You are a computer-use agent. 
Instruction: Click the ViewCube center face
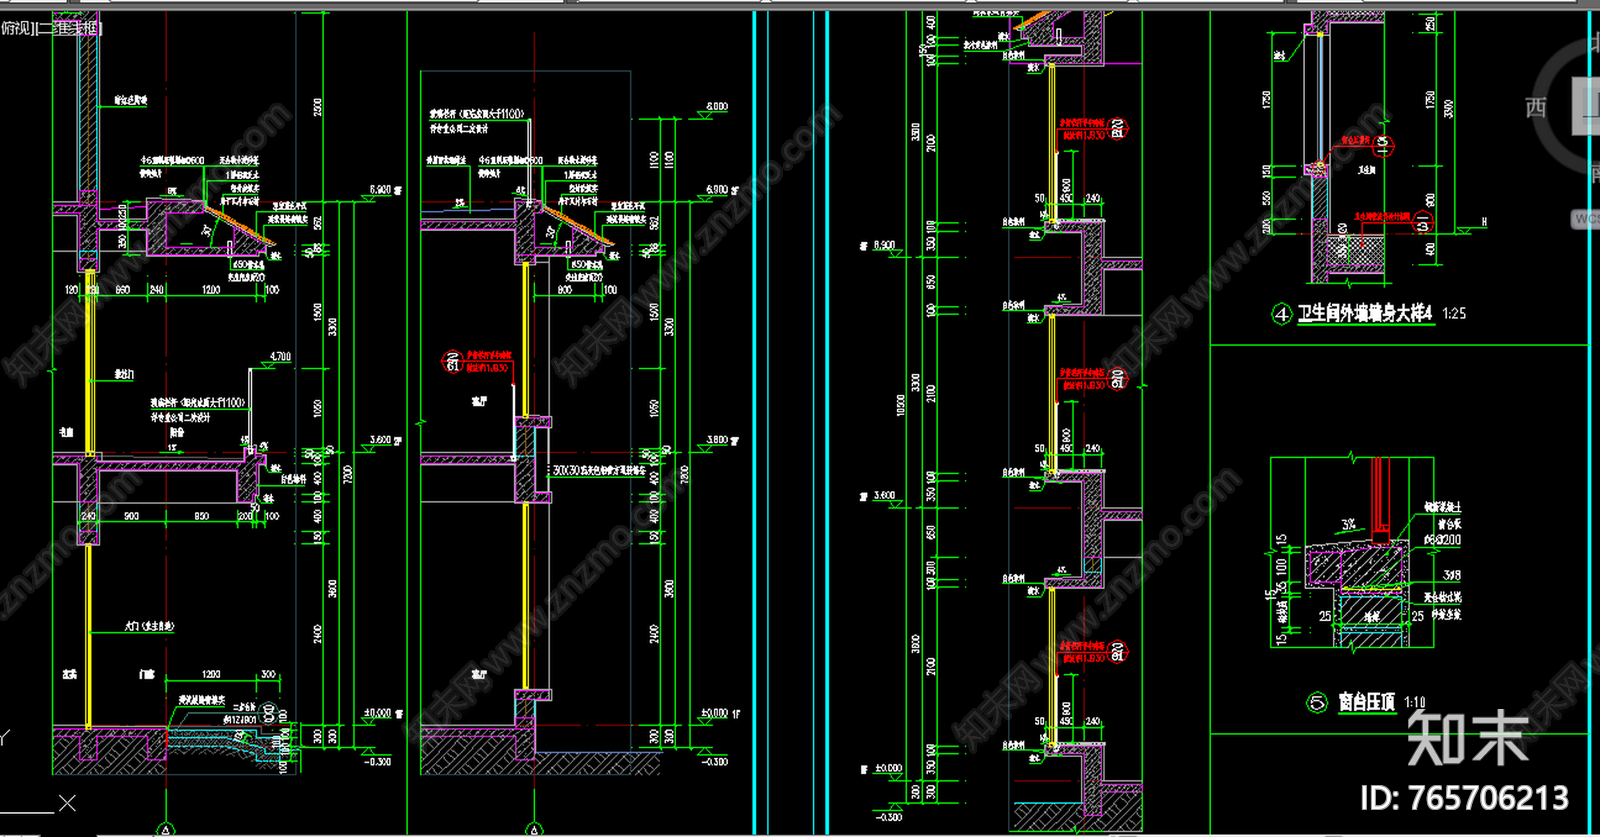[x=1588, y=106]
